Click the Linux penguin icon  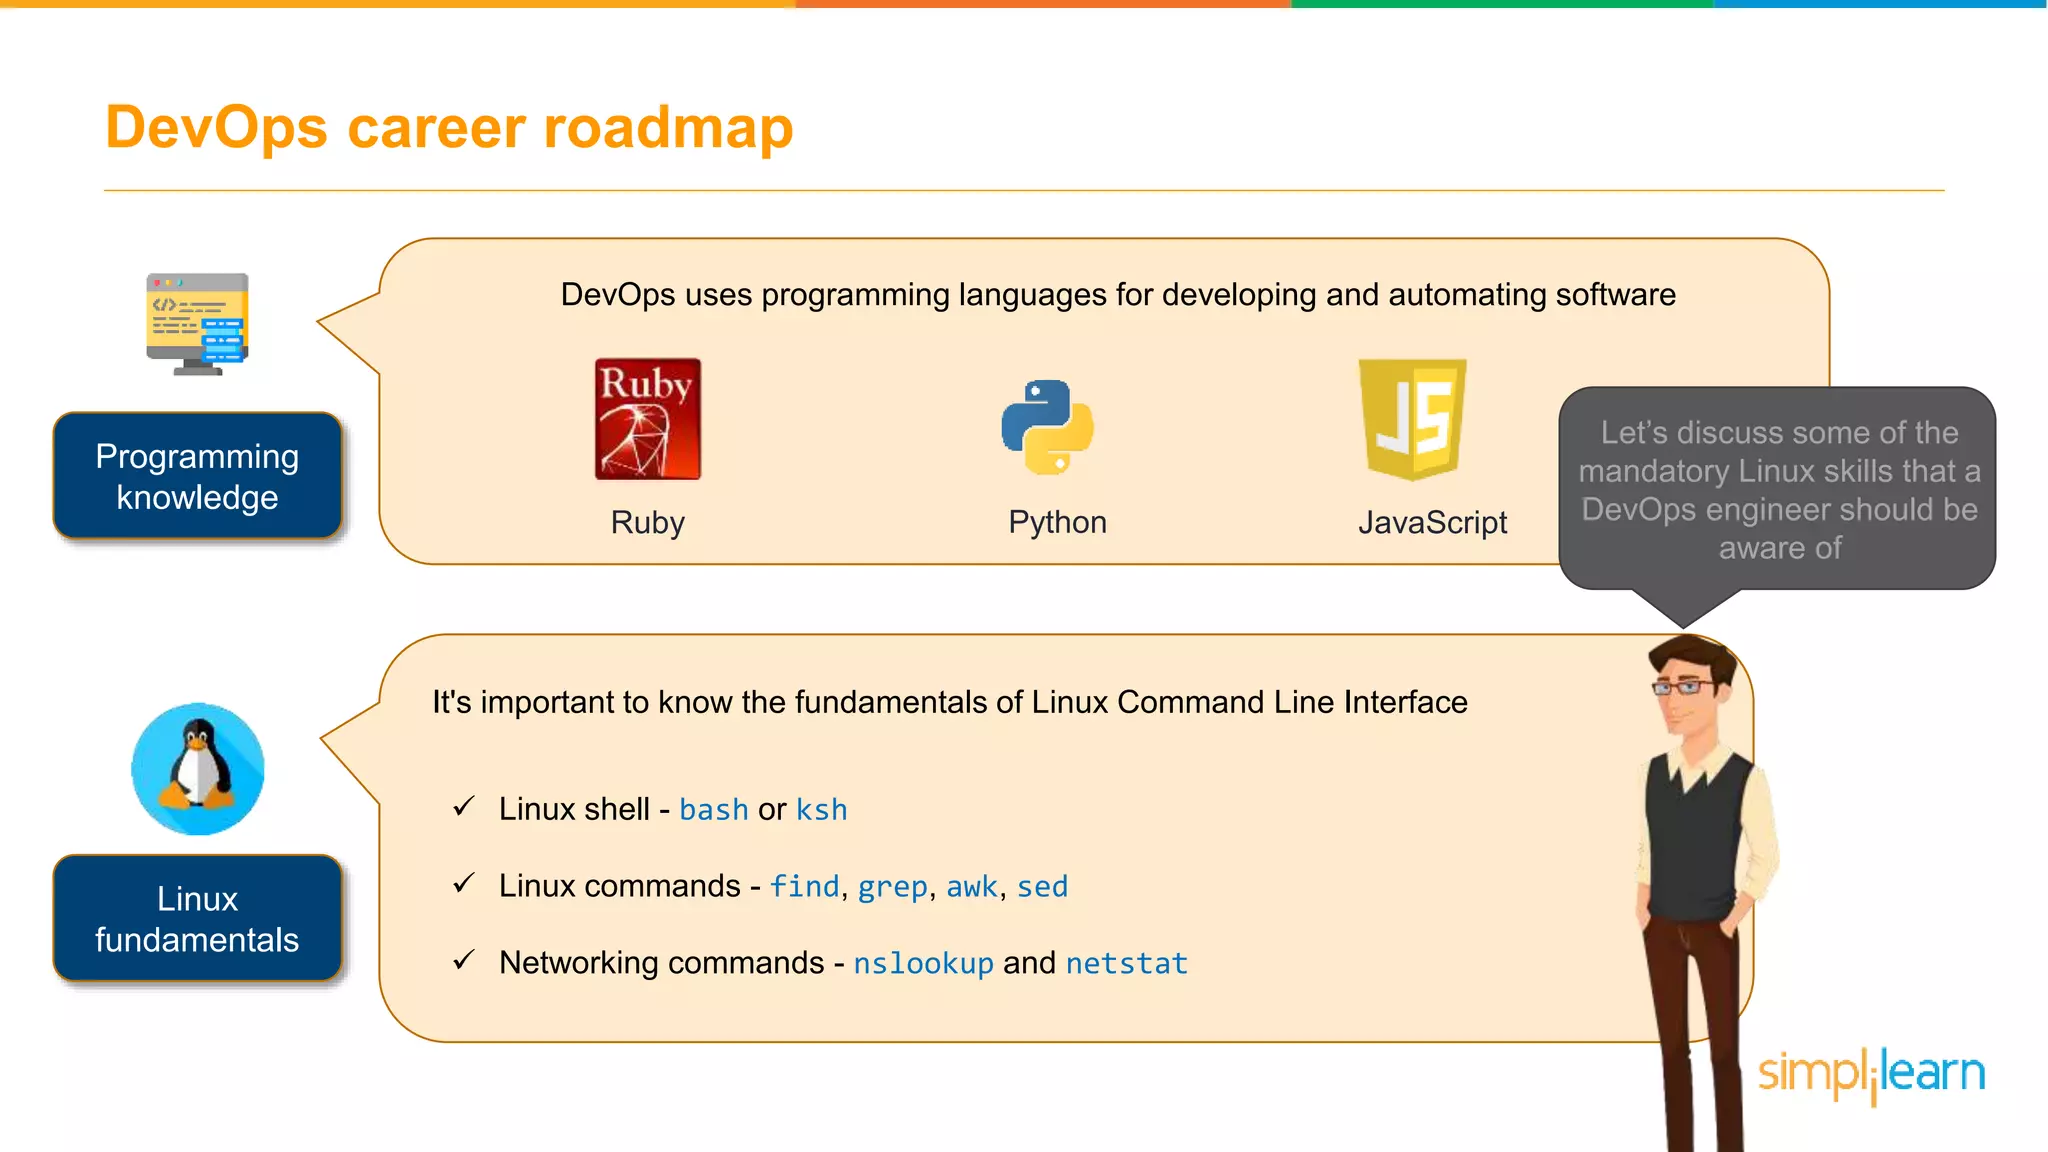tap(198, 769)
